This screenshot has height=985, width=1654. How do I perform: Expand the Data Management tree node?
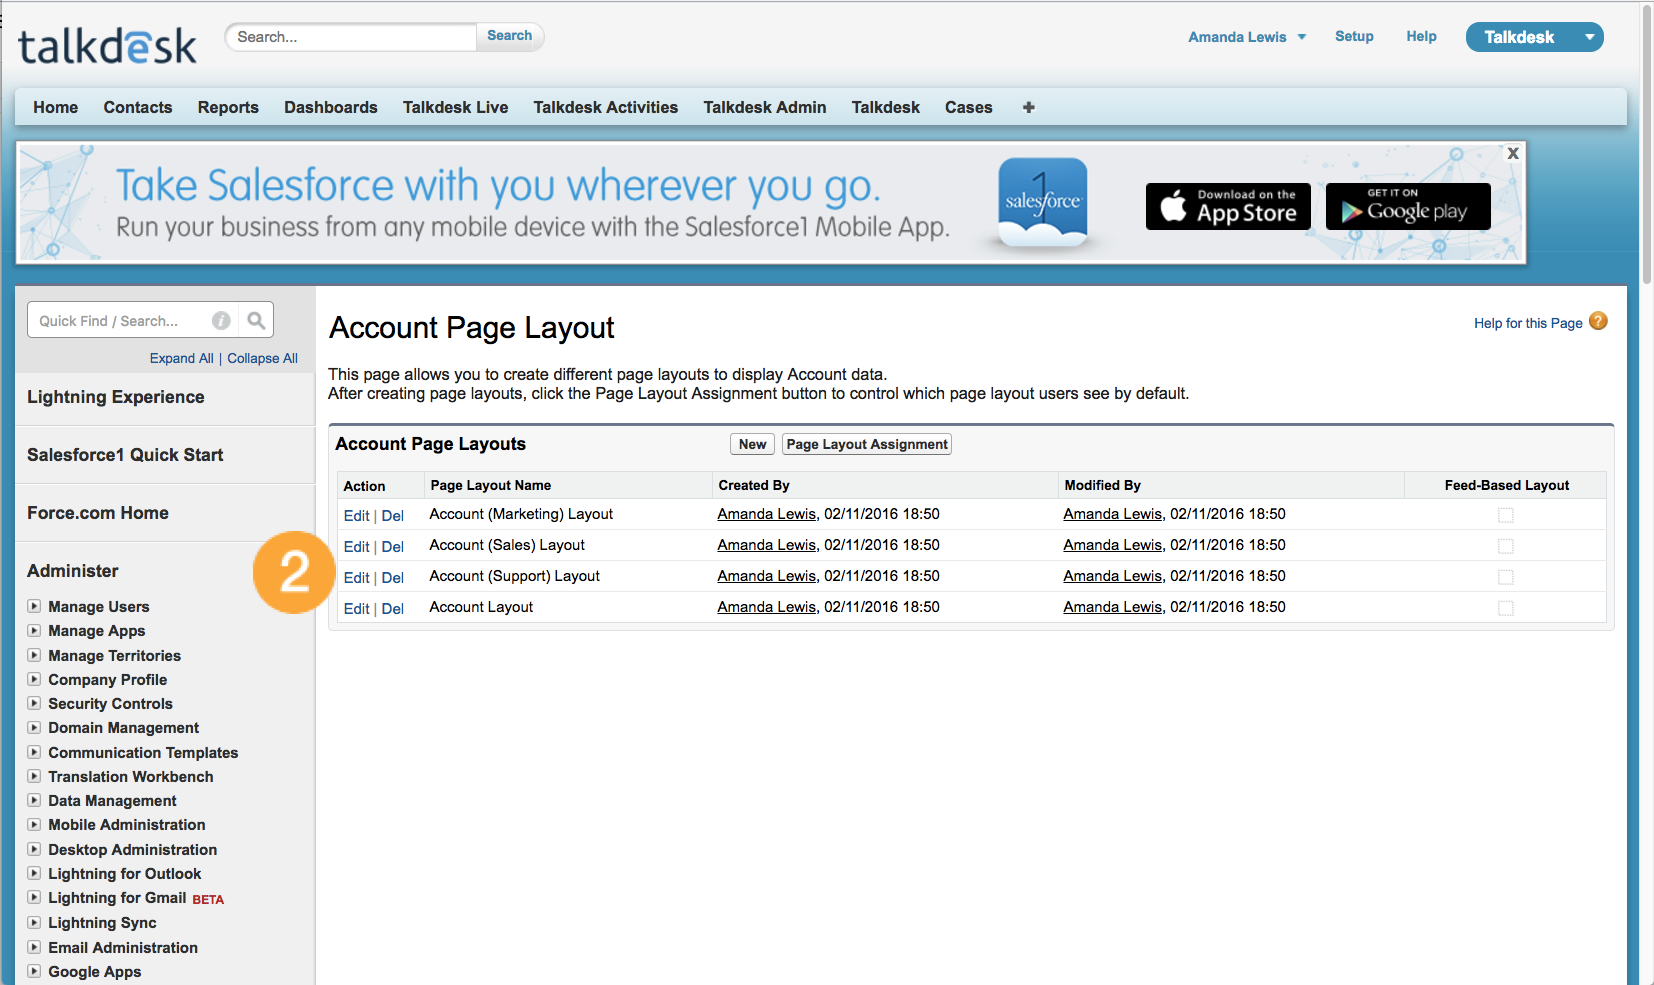point(34,800)
